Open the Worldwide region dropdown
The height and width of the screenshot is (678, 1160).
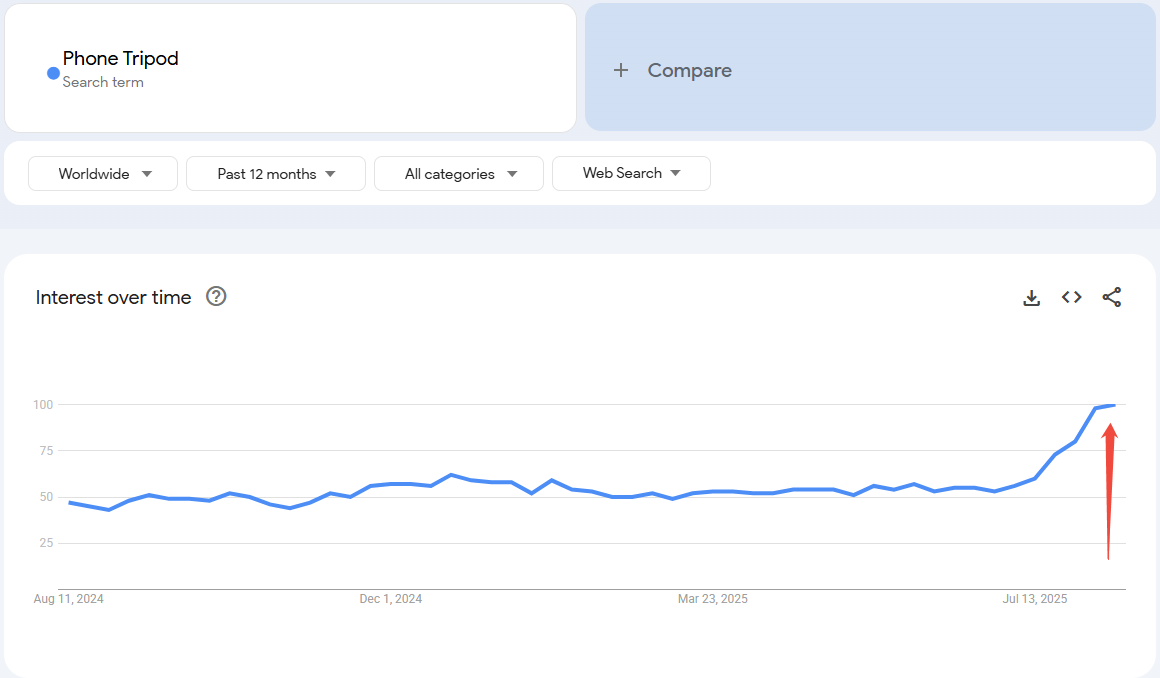[x=102, y=173]
